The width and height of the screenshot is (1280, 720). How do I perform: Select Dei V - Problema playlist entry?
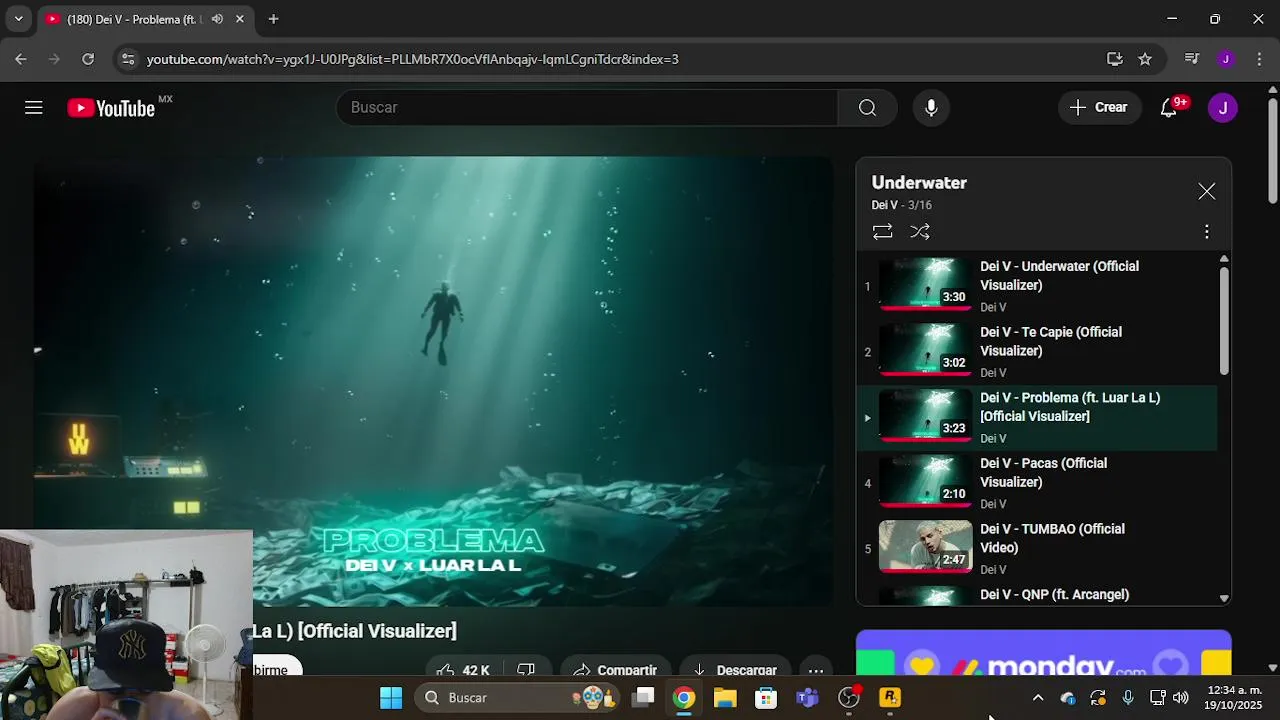tap(1038, 418)
